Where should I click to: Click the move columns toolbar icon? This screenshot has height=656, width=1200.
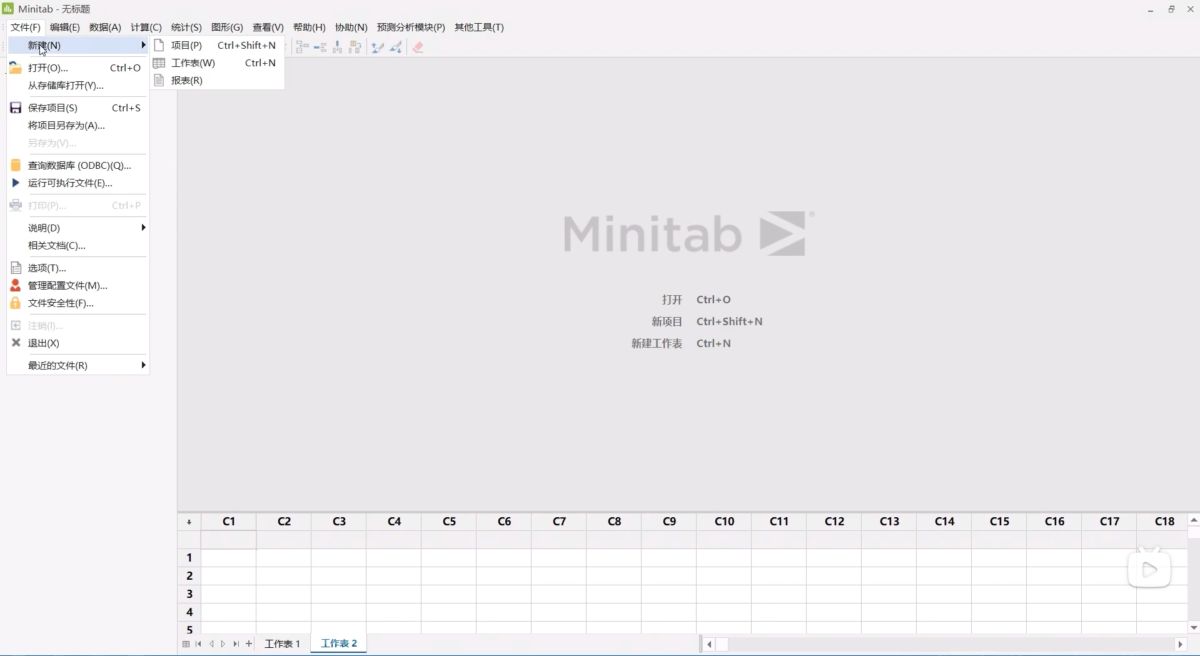[355, 47]
